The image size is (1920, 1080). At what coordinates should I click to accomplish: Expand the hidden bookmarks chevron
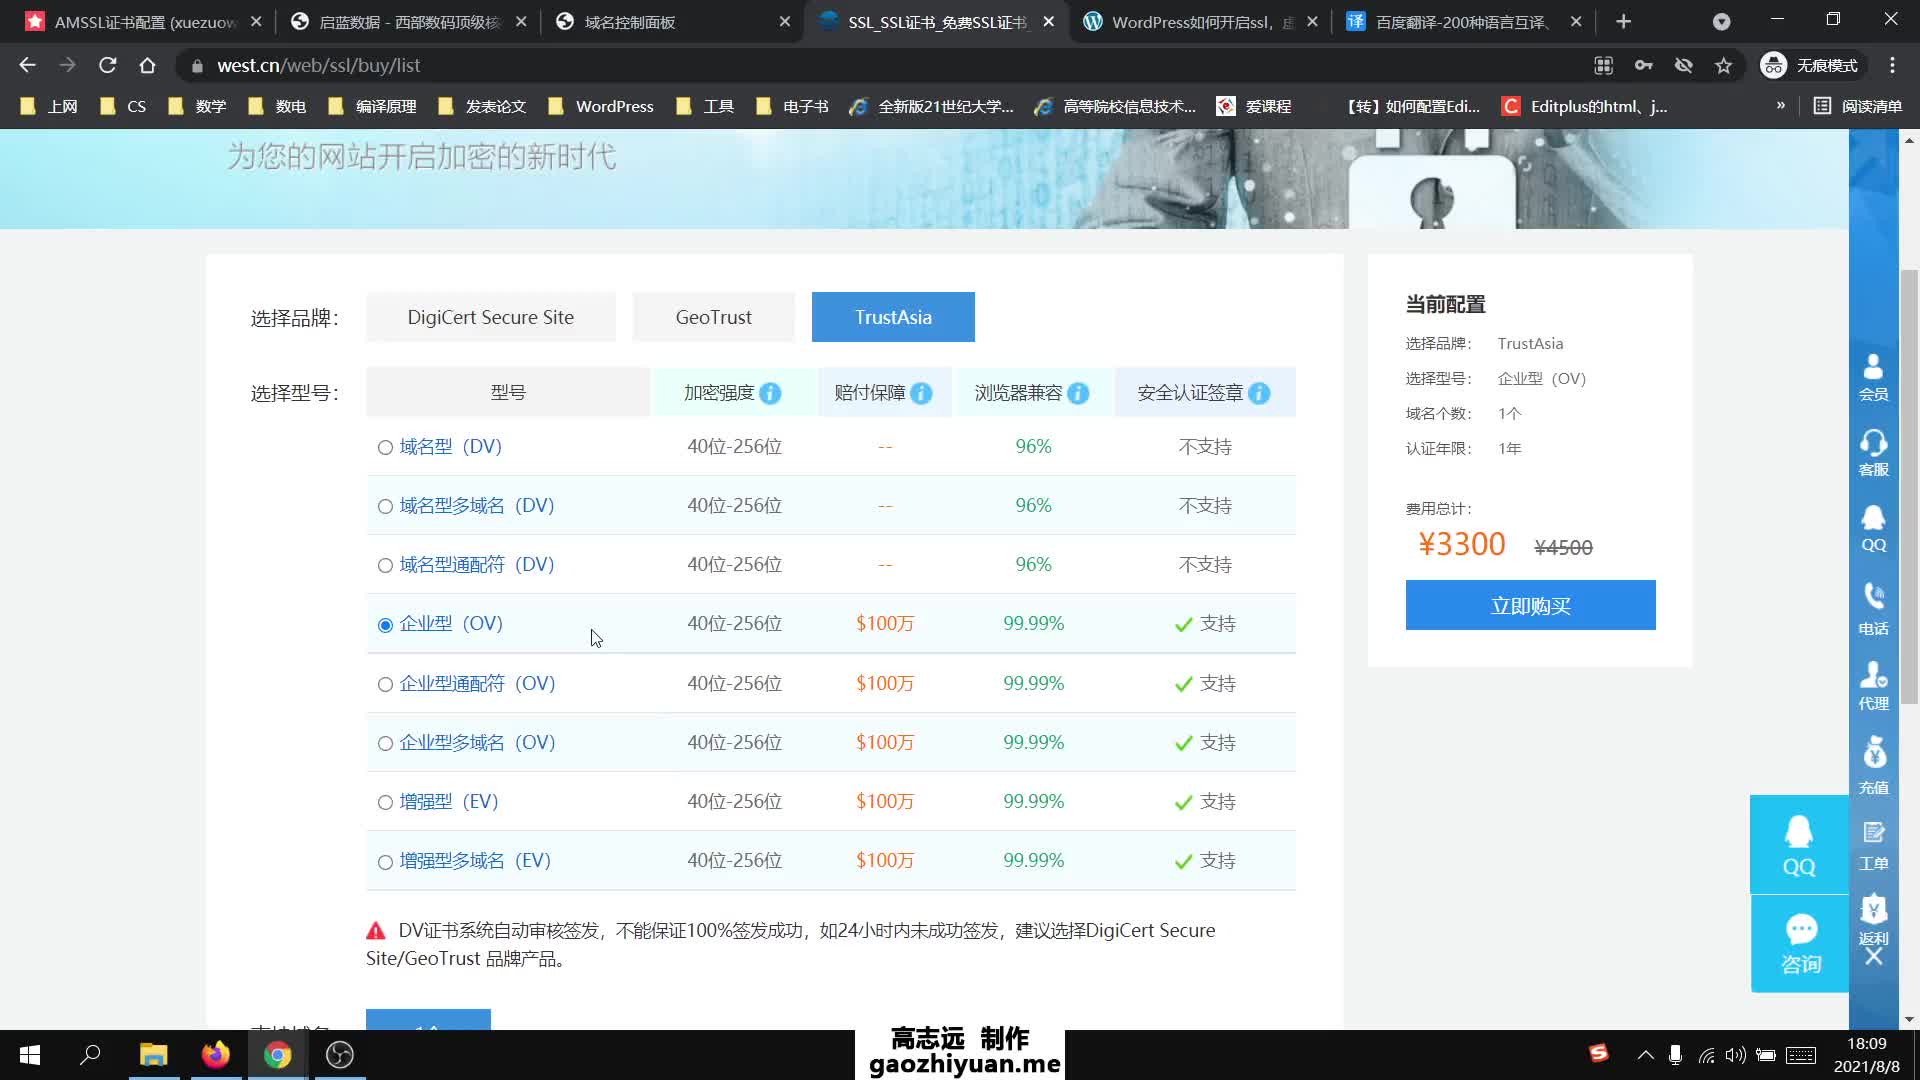tap(1780, 106)
